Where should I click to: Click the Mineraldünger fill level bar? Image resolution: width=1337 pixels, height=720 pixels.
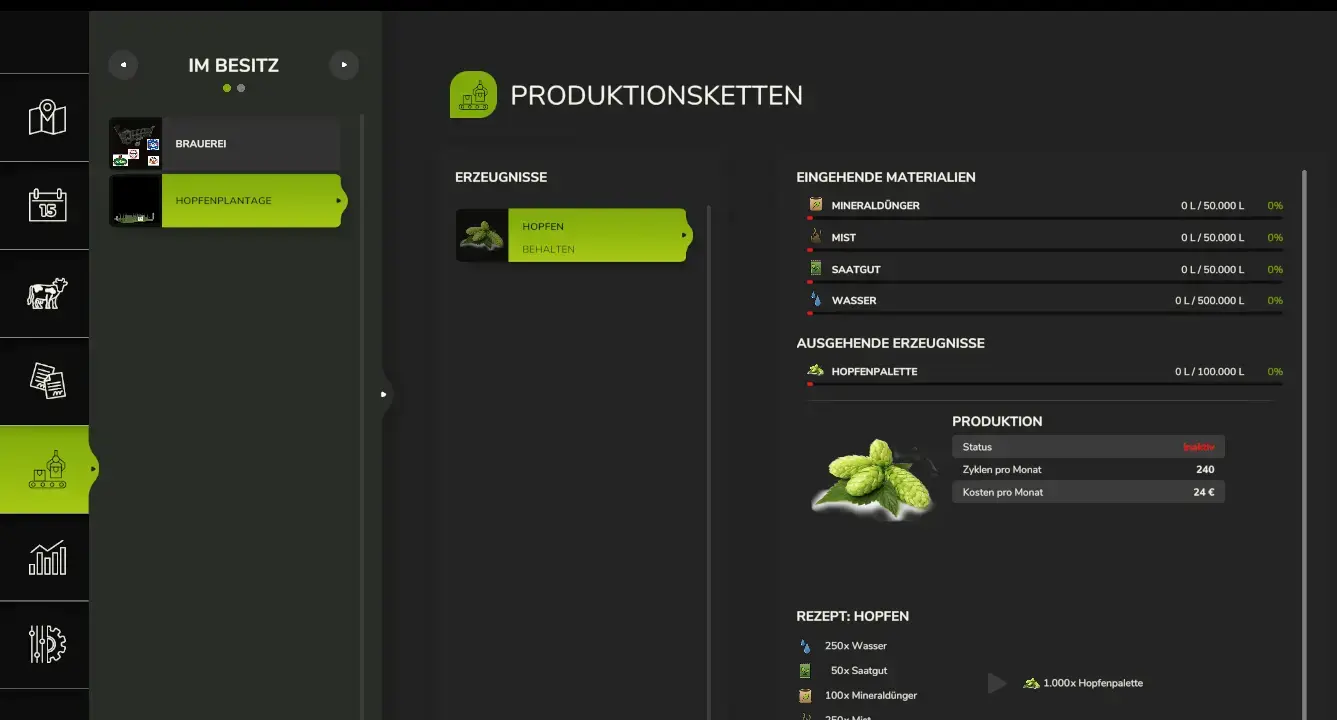point(1044,218)
